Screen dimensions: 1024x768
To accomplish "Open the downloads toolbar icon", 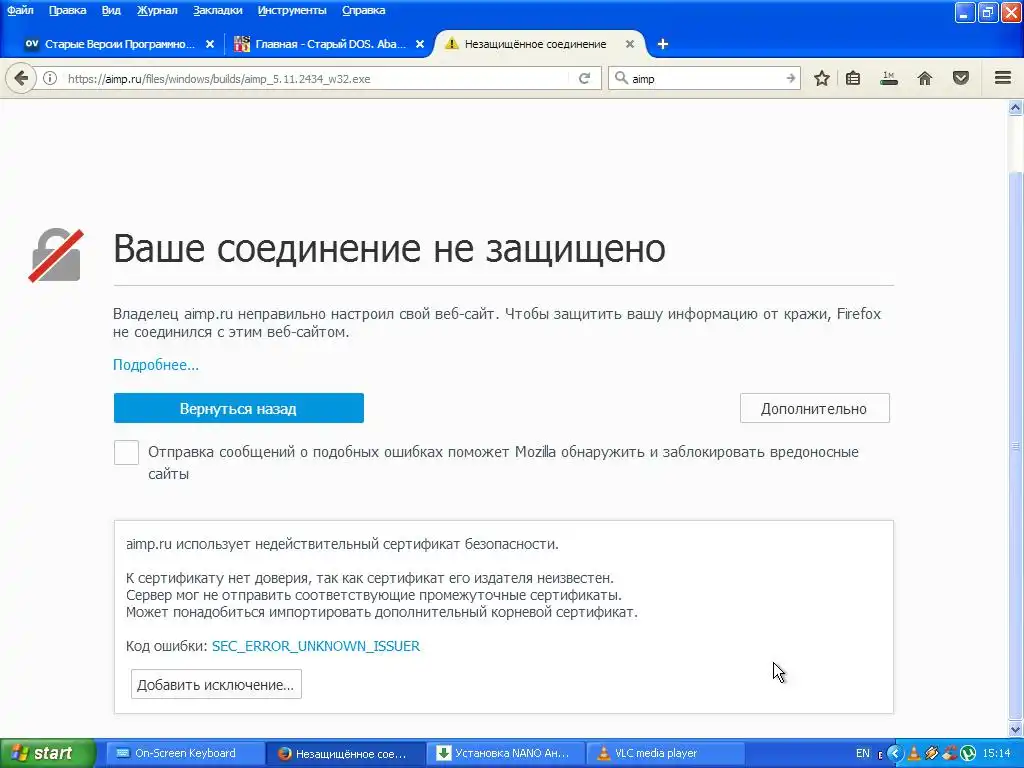I will [889, 78].
